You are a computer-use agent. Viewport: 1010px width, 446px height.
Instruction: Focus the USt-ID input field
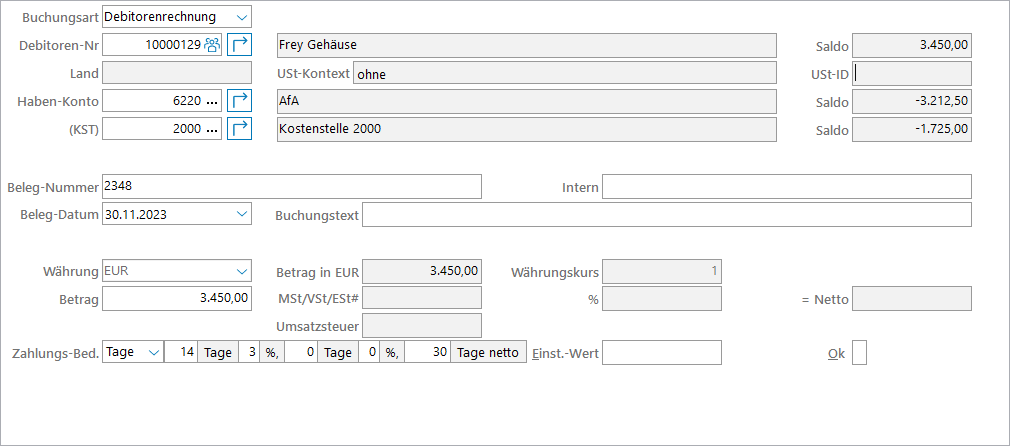911,73
